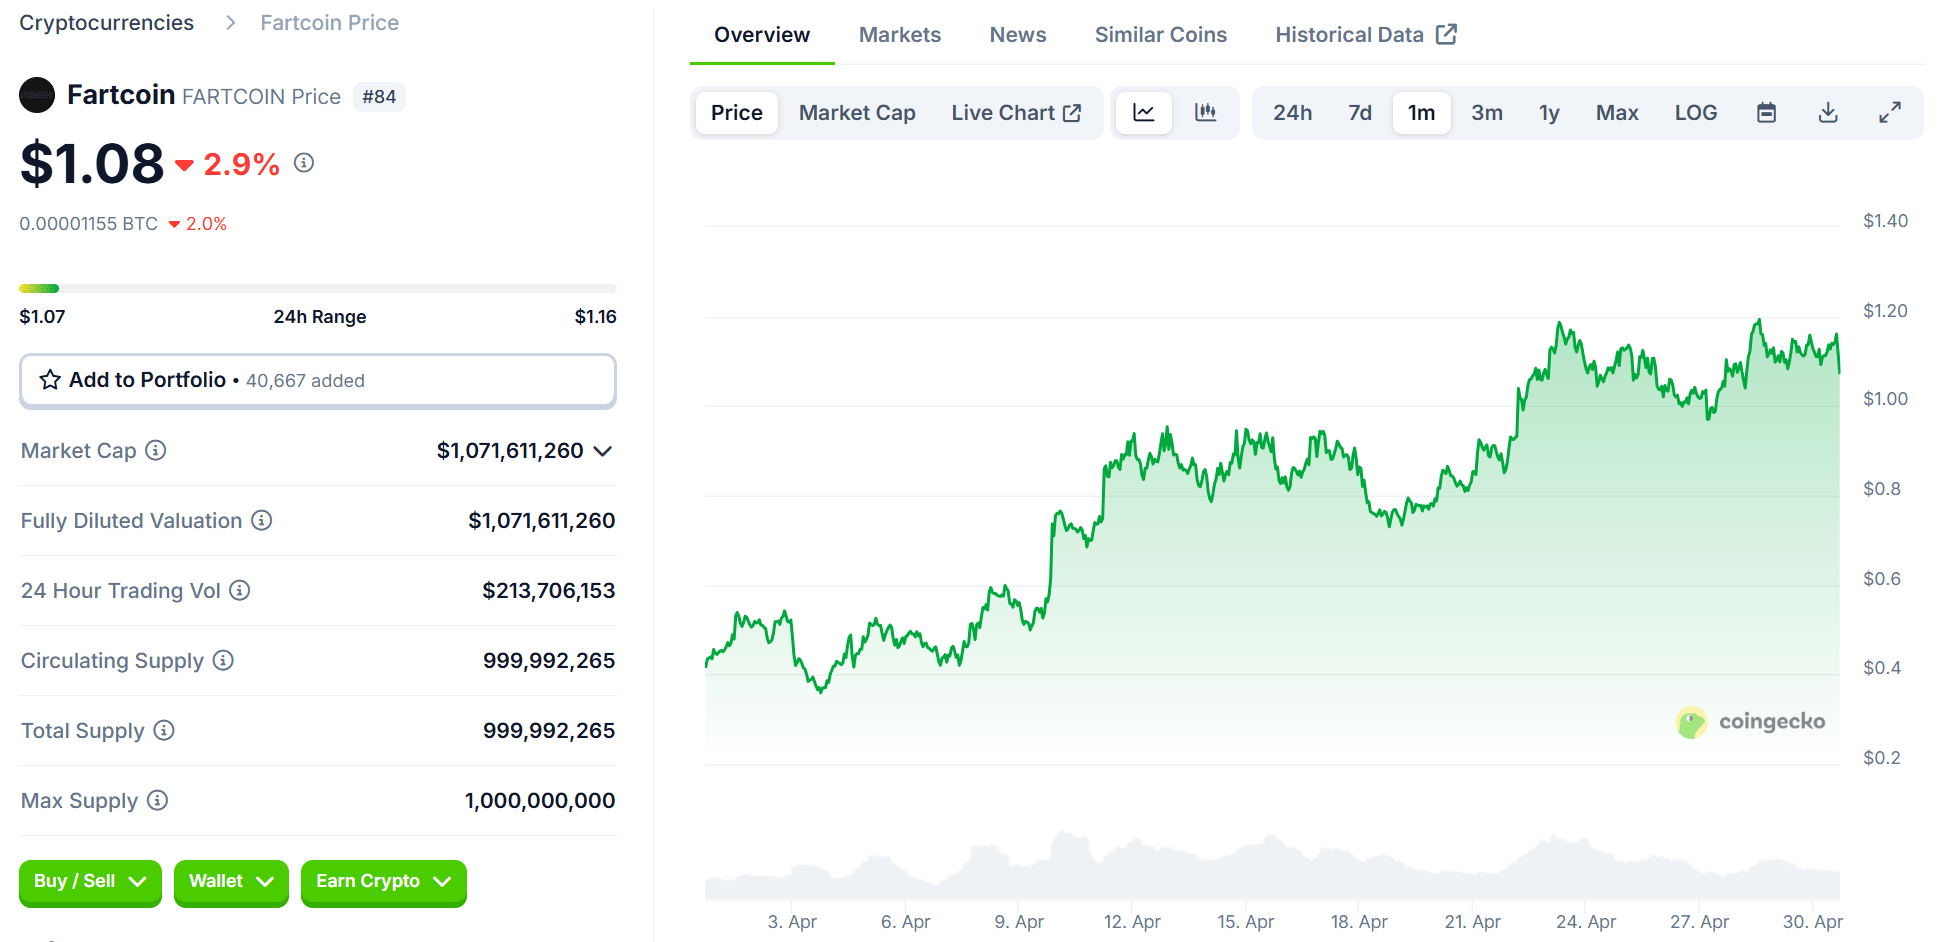Toggle LOG scale on chart
The width and height of the screenshot is (1955, 942).
pos(1696,112)
